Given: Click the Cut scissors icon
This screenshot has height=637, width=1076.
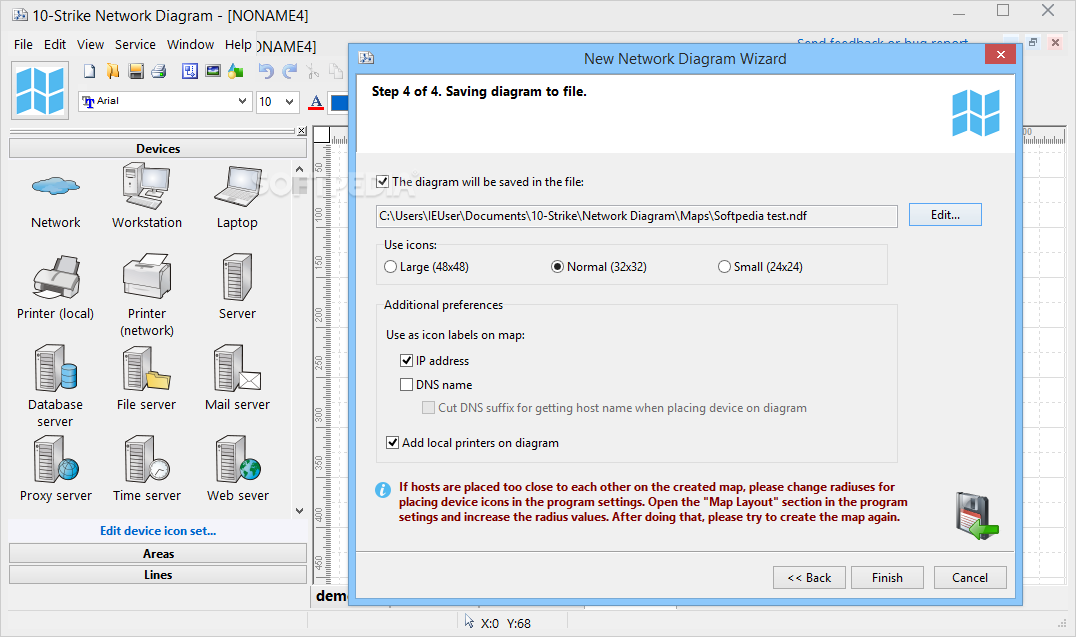Looking at the screenshot, I should (313, 71).
